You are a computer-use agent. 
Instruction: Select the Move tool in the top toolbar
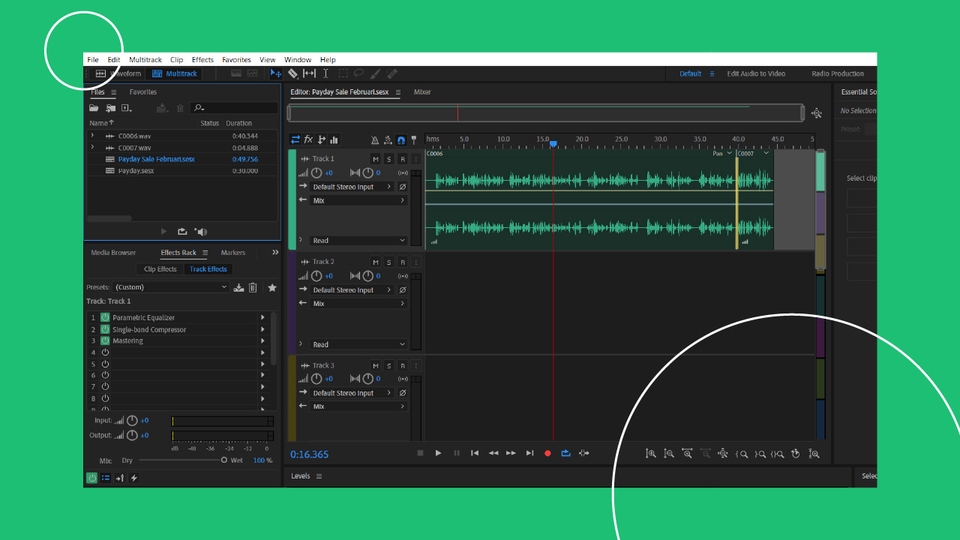[x=276, y=73]
